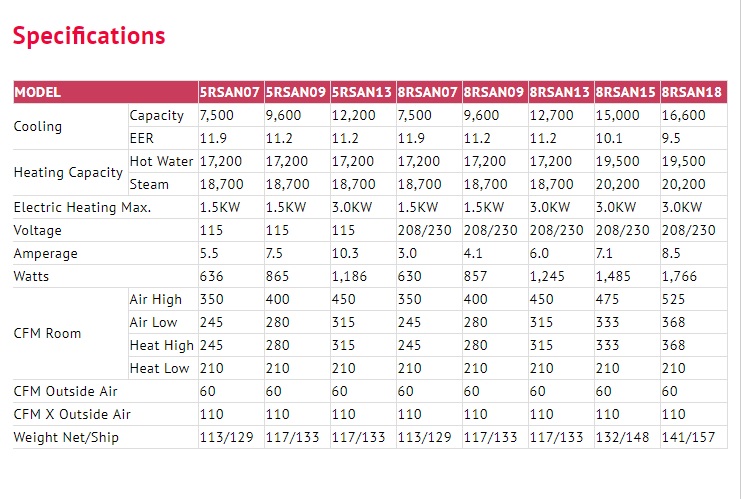
Task: Select voltage 208/230 under 8RSAN07
Action: pyautogui.click(x=424, y=231)
